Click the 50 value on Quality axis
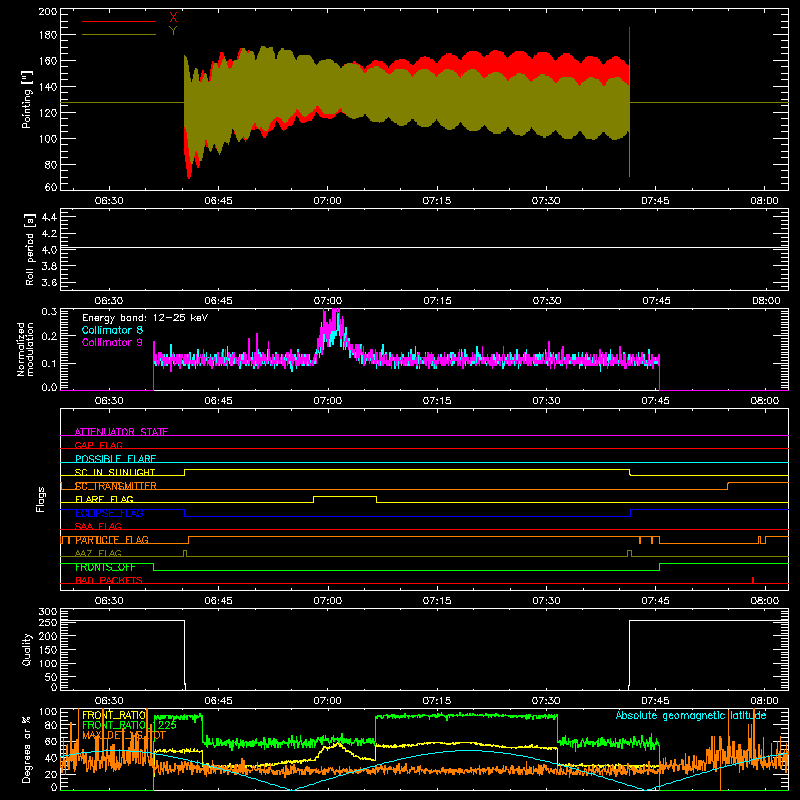The width and height of the screenshot is (800, 800). click(x=51, y=677)
